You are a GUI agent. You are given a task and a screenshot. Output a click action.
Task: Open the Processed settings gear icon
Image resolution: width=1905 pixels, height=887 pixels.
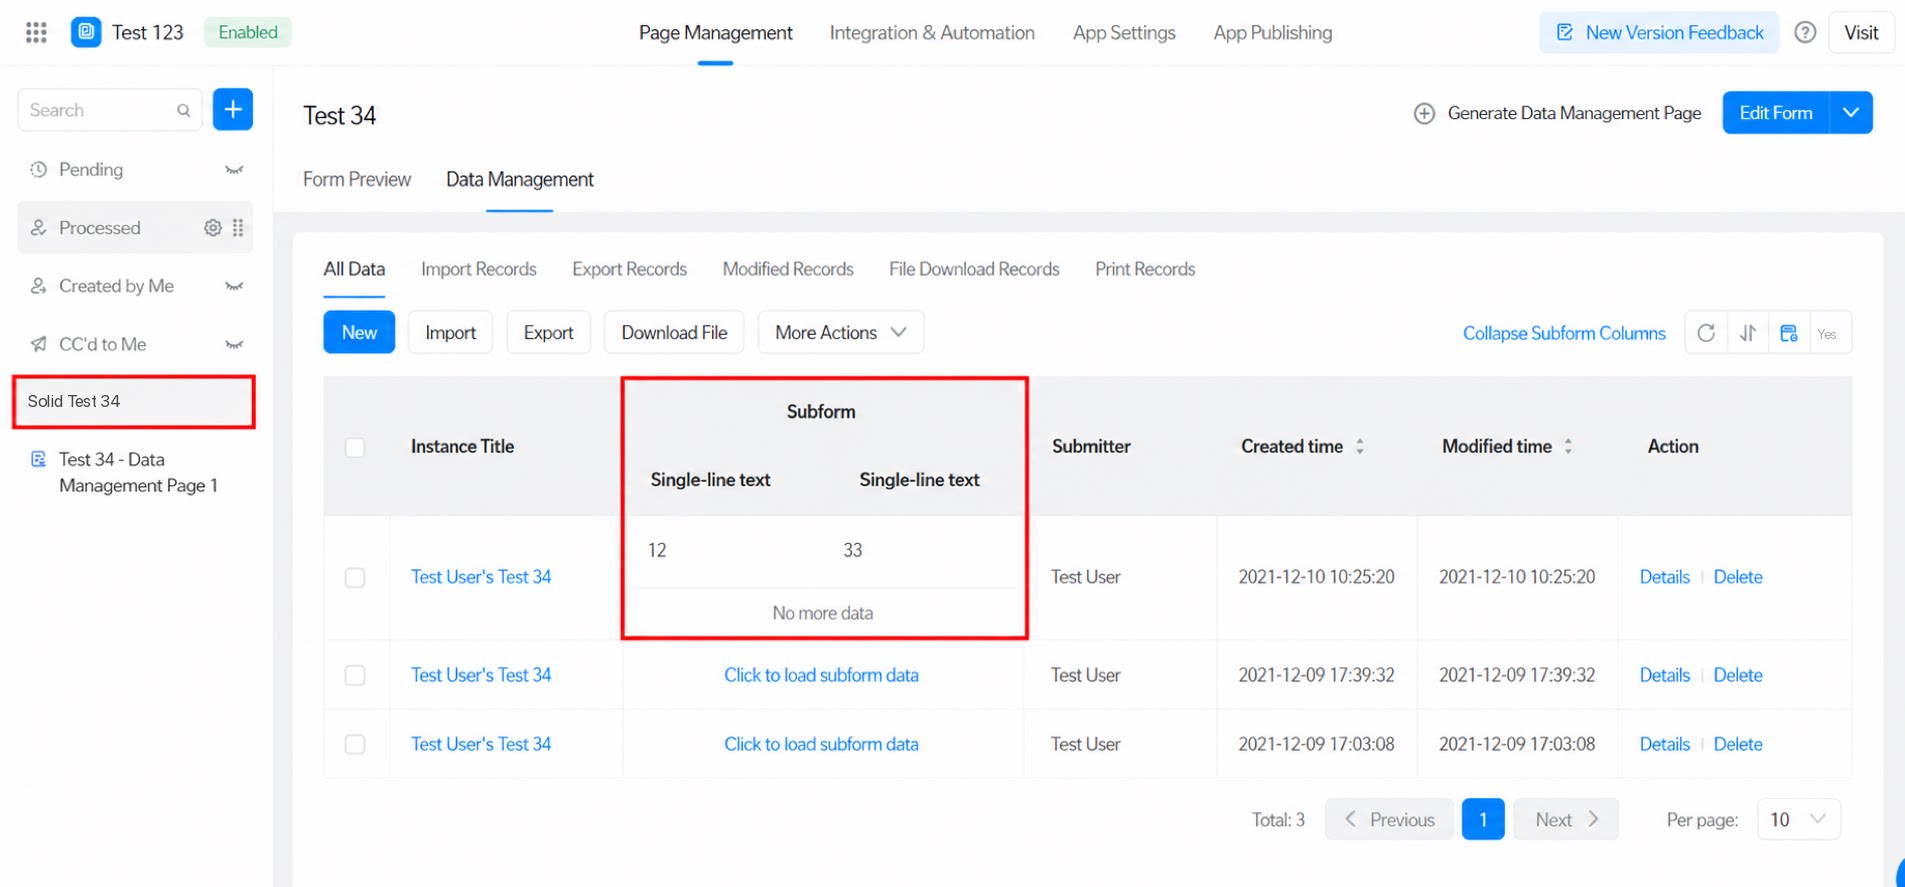(x=212, y=228)
